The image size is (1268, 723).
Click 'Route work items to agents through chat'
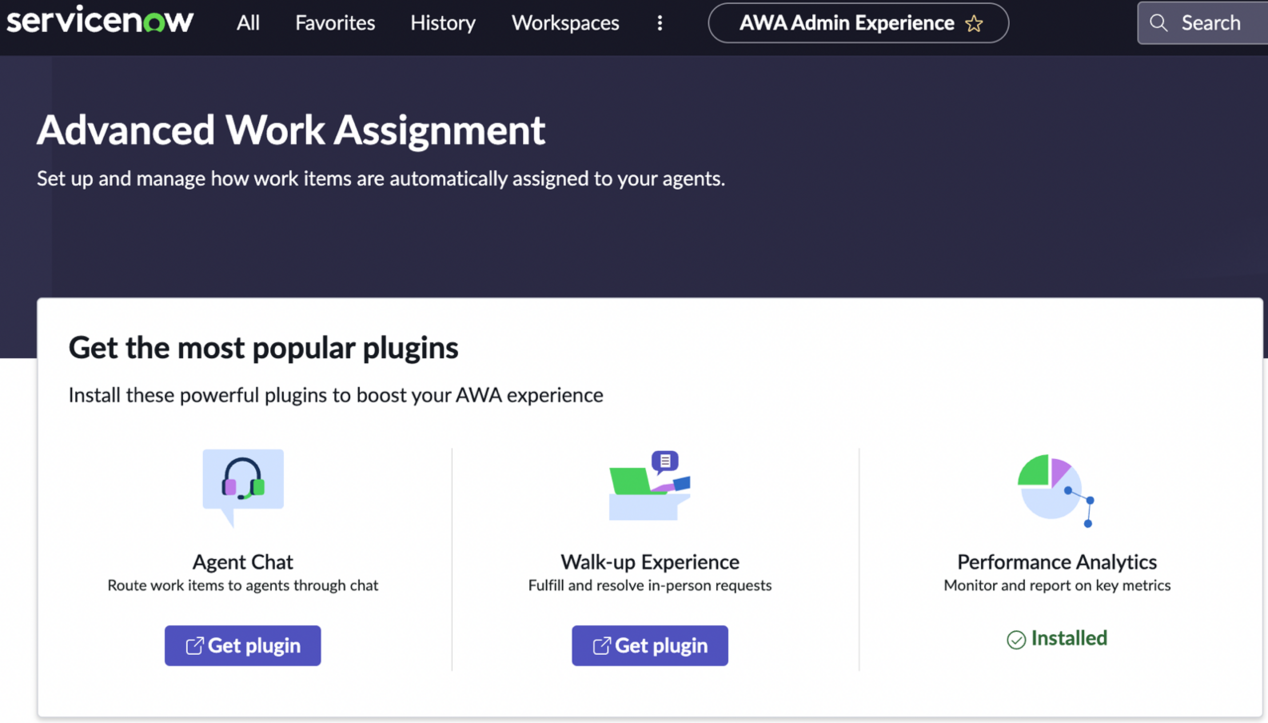tap(243, 586)
